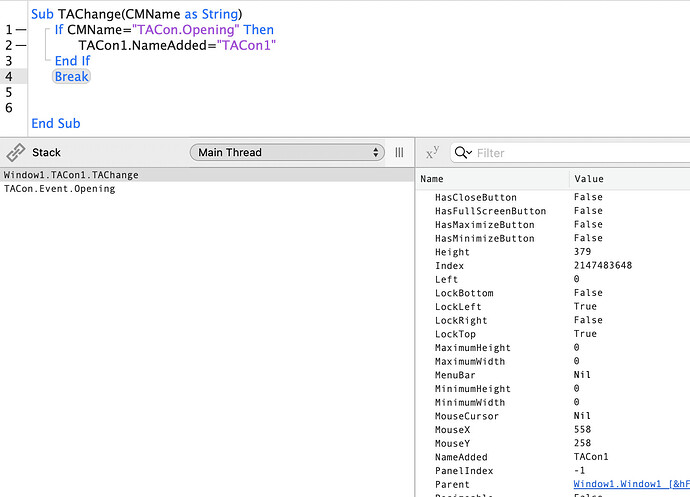This screenshot has width=690, height=497.
Task: Click the End If code line
Action: pyautogui.click(x=72, y=61)
